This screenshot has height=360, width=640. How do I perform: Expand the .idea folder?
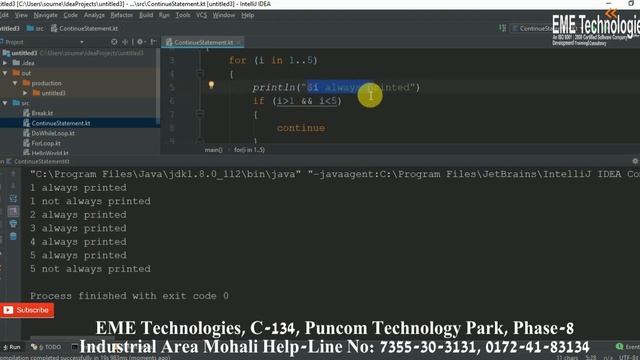tap(5, 63)
